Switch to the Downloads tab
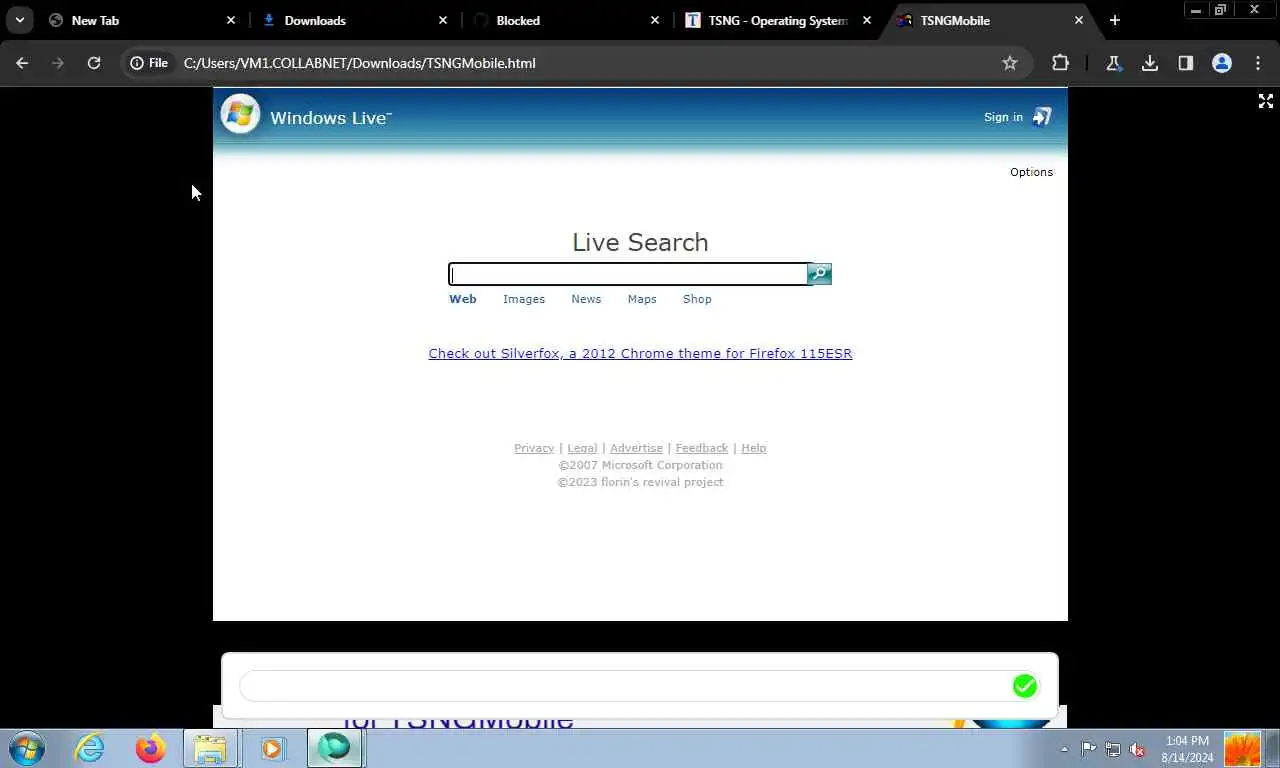The height and width of the screenshot is (768, 1280). click(351, 20)
